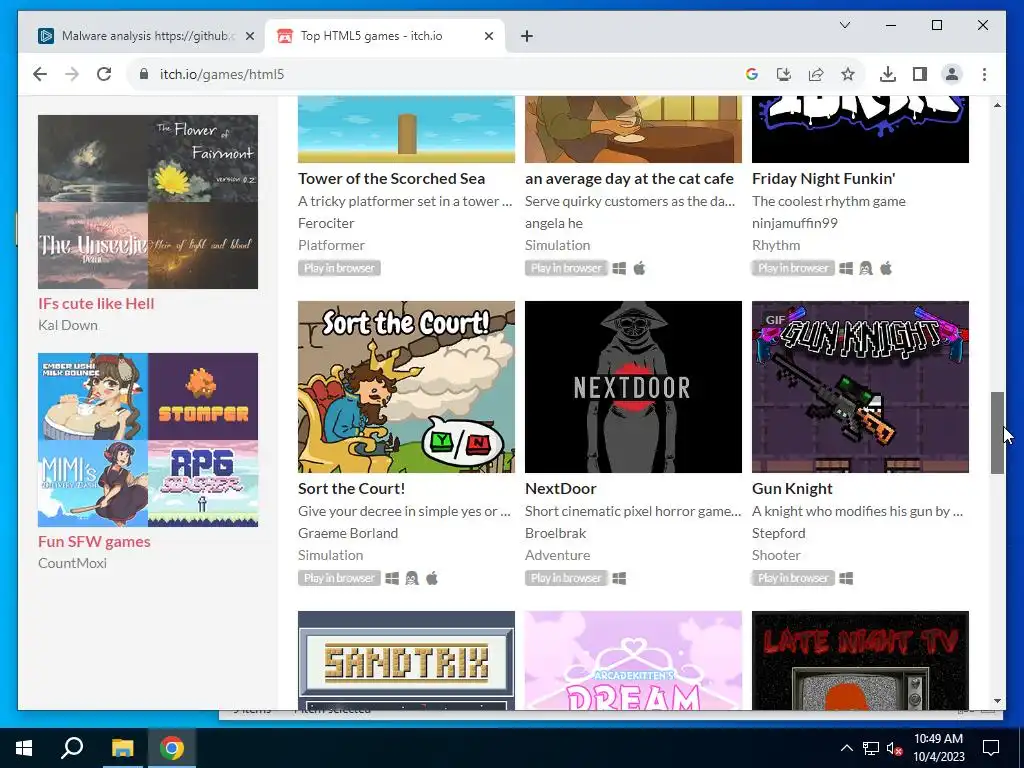Image resolution: width=1024 pixels, height=768 pixels.
Task: Open the notification center icon
Action: click(x=991, y=748)
